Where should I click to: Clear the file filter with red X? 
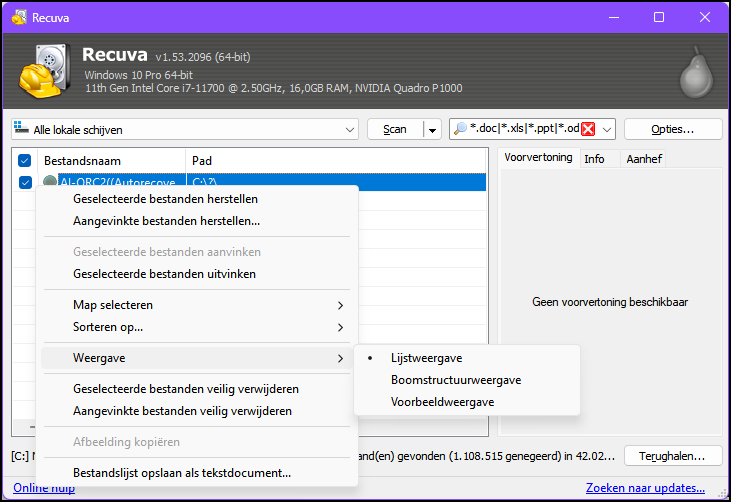click(x=588, y=129)
